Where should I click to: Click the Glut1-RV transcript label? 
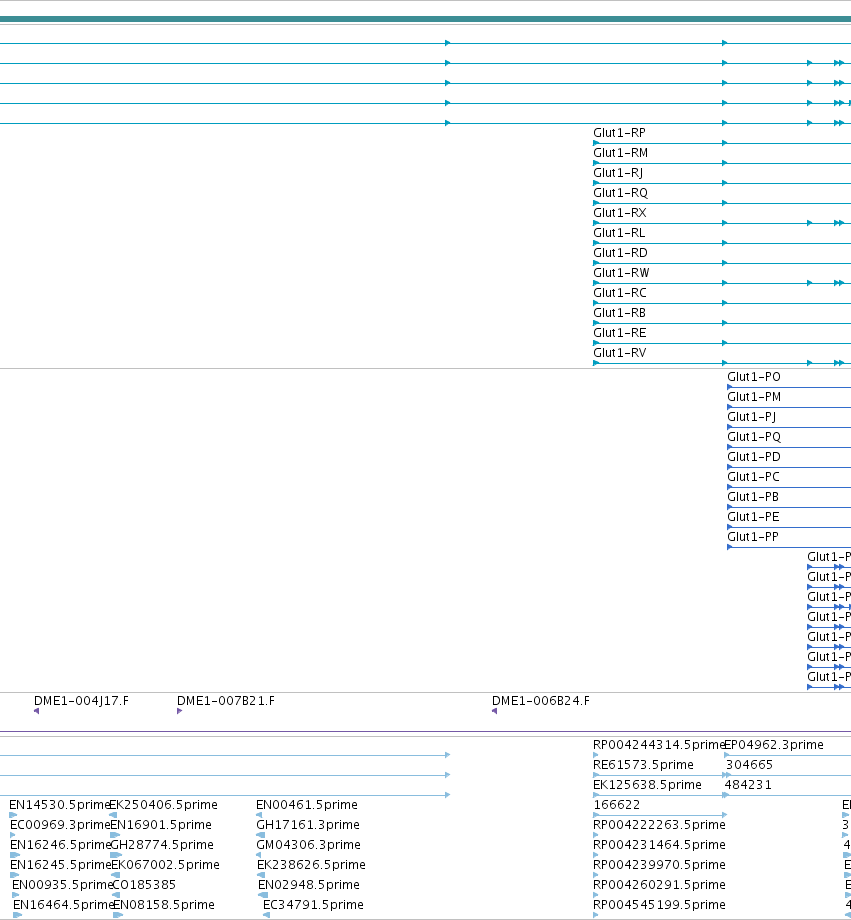pos(620,353)
